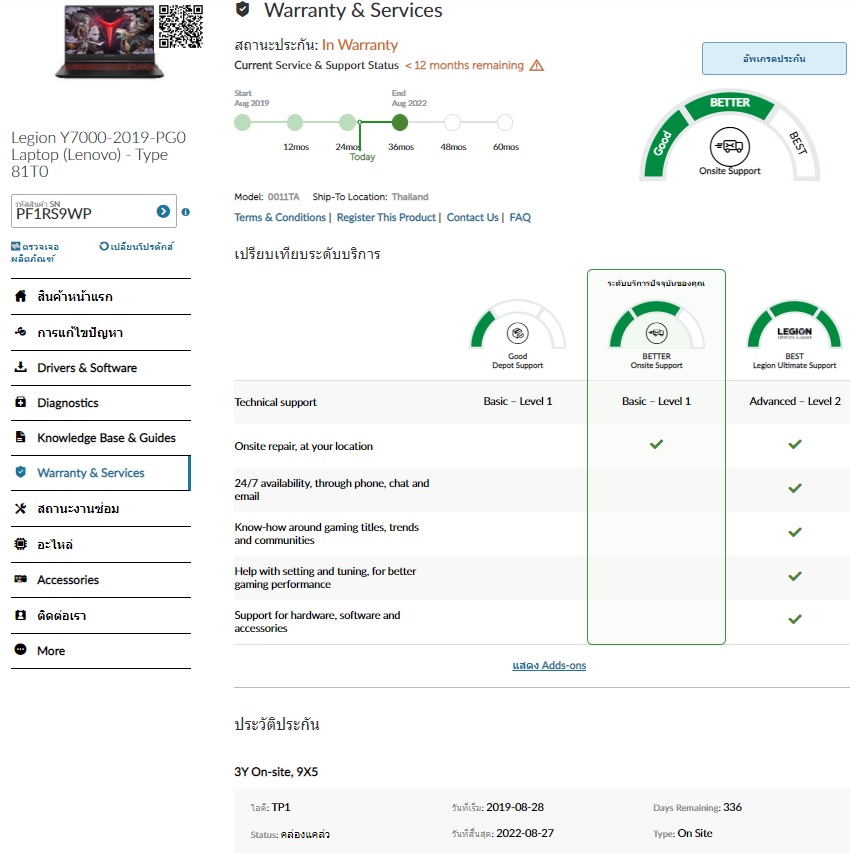The height and width of the screenshot is (853, 850).
Task: Click the shield icon in the Warranty & Services sidebar item
Action: point(21,472)
